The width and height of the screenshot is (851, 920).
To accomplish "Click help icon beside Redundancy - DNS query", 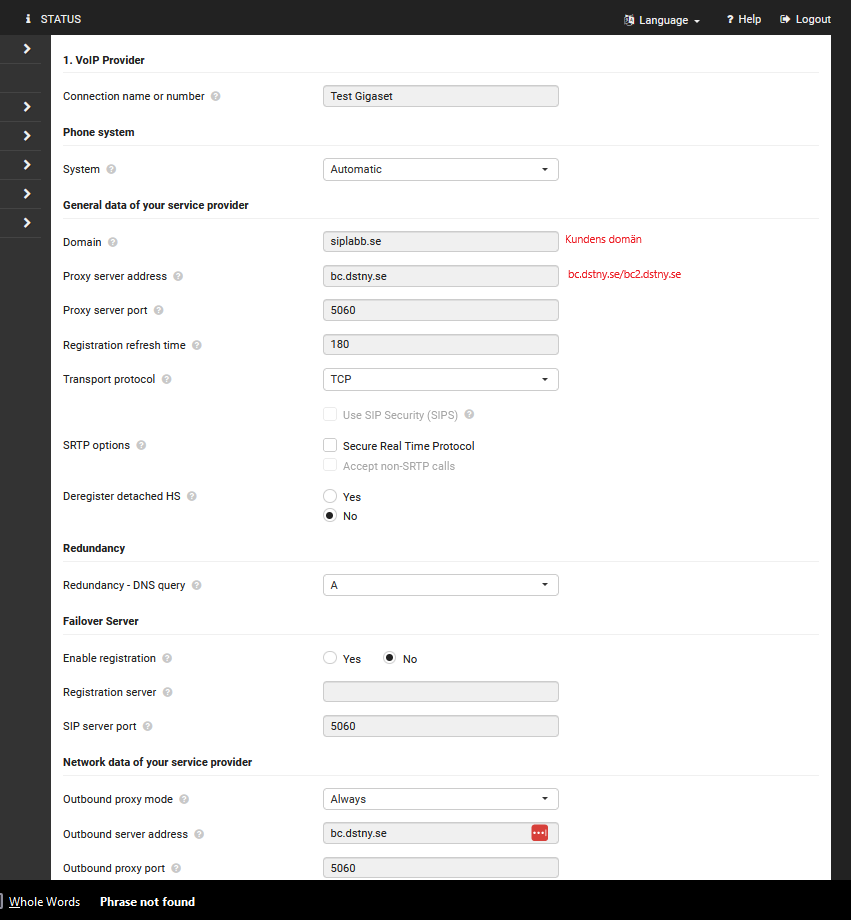I will pyautogui.click(x=196, y=585).
